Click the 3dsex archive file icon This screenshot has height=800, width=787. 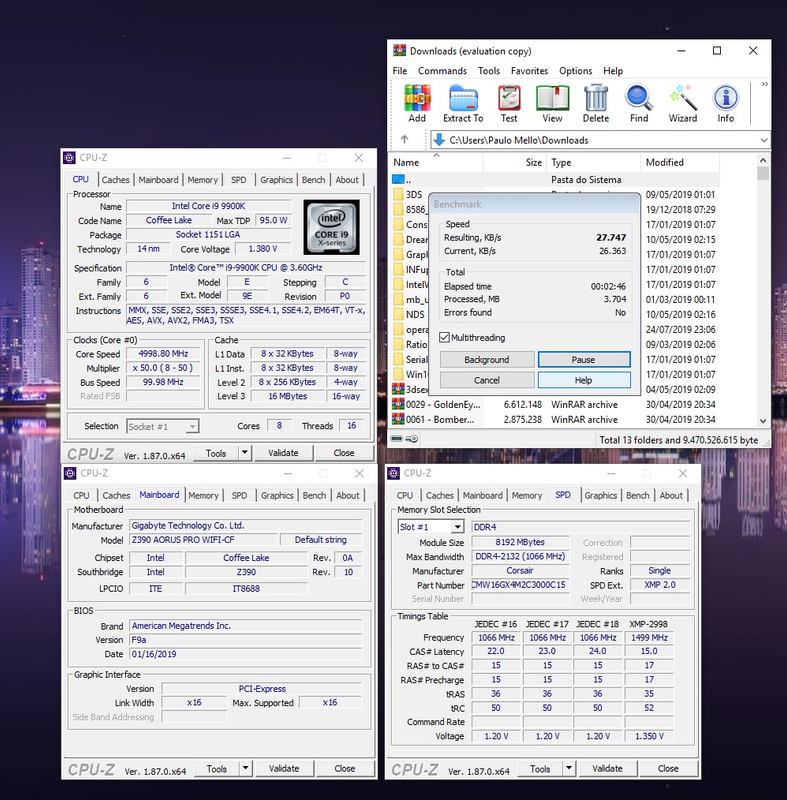(398, 389)
